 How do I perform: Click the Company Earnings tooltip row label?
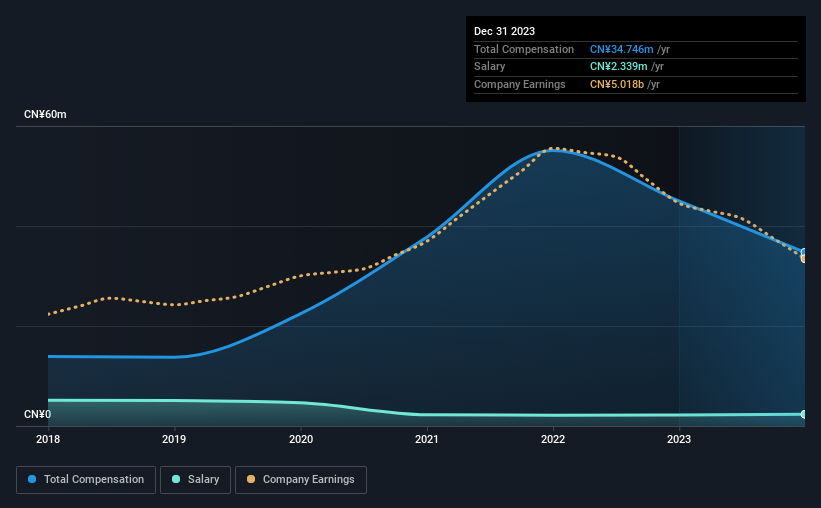(x=519, y=84)
